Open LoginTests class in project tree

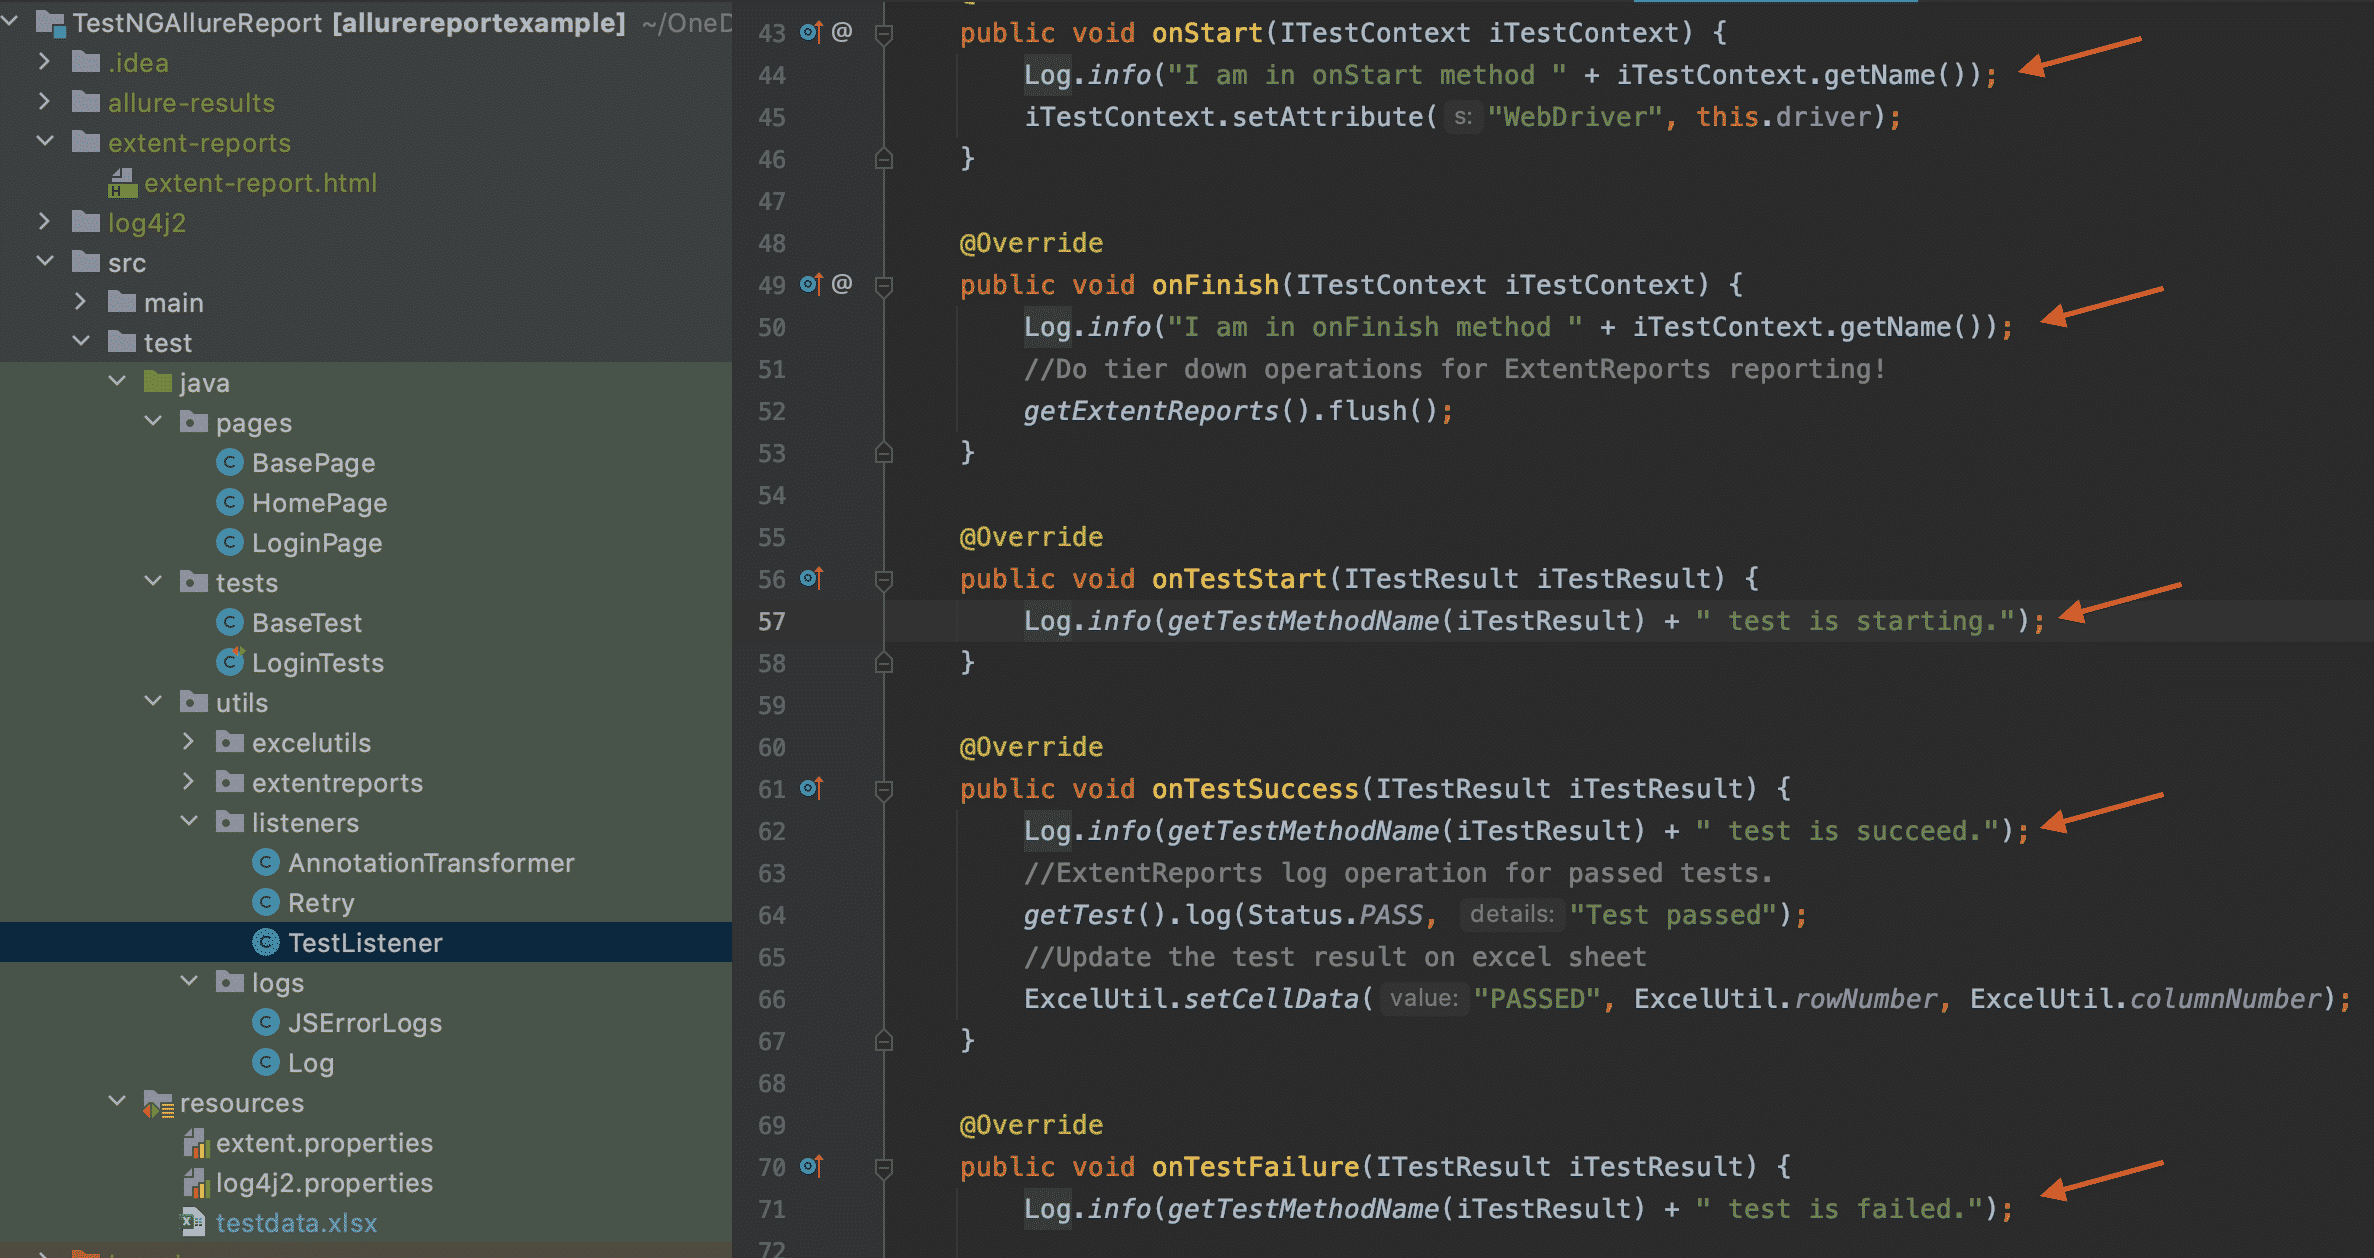pyautogui.click(x=317, y=663)
